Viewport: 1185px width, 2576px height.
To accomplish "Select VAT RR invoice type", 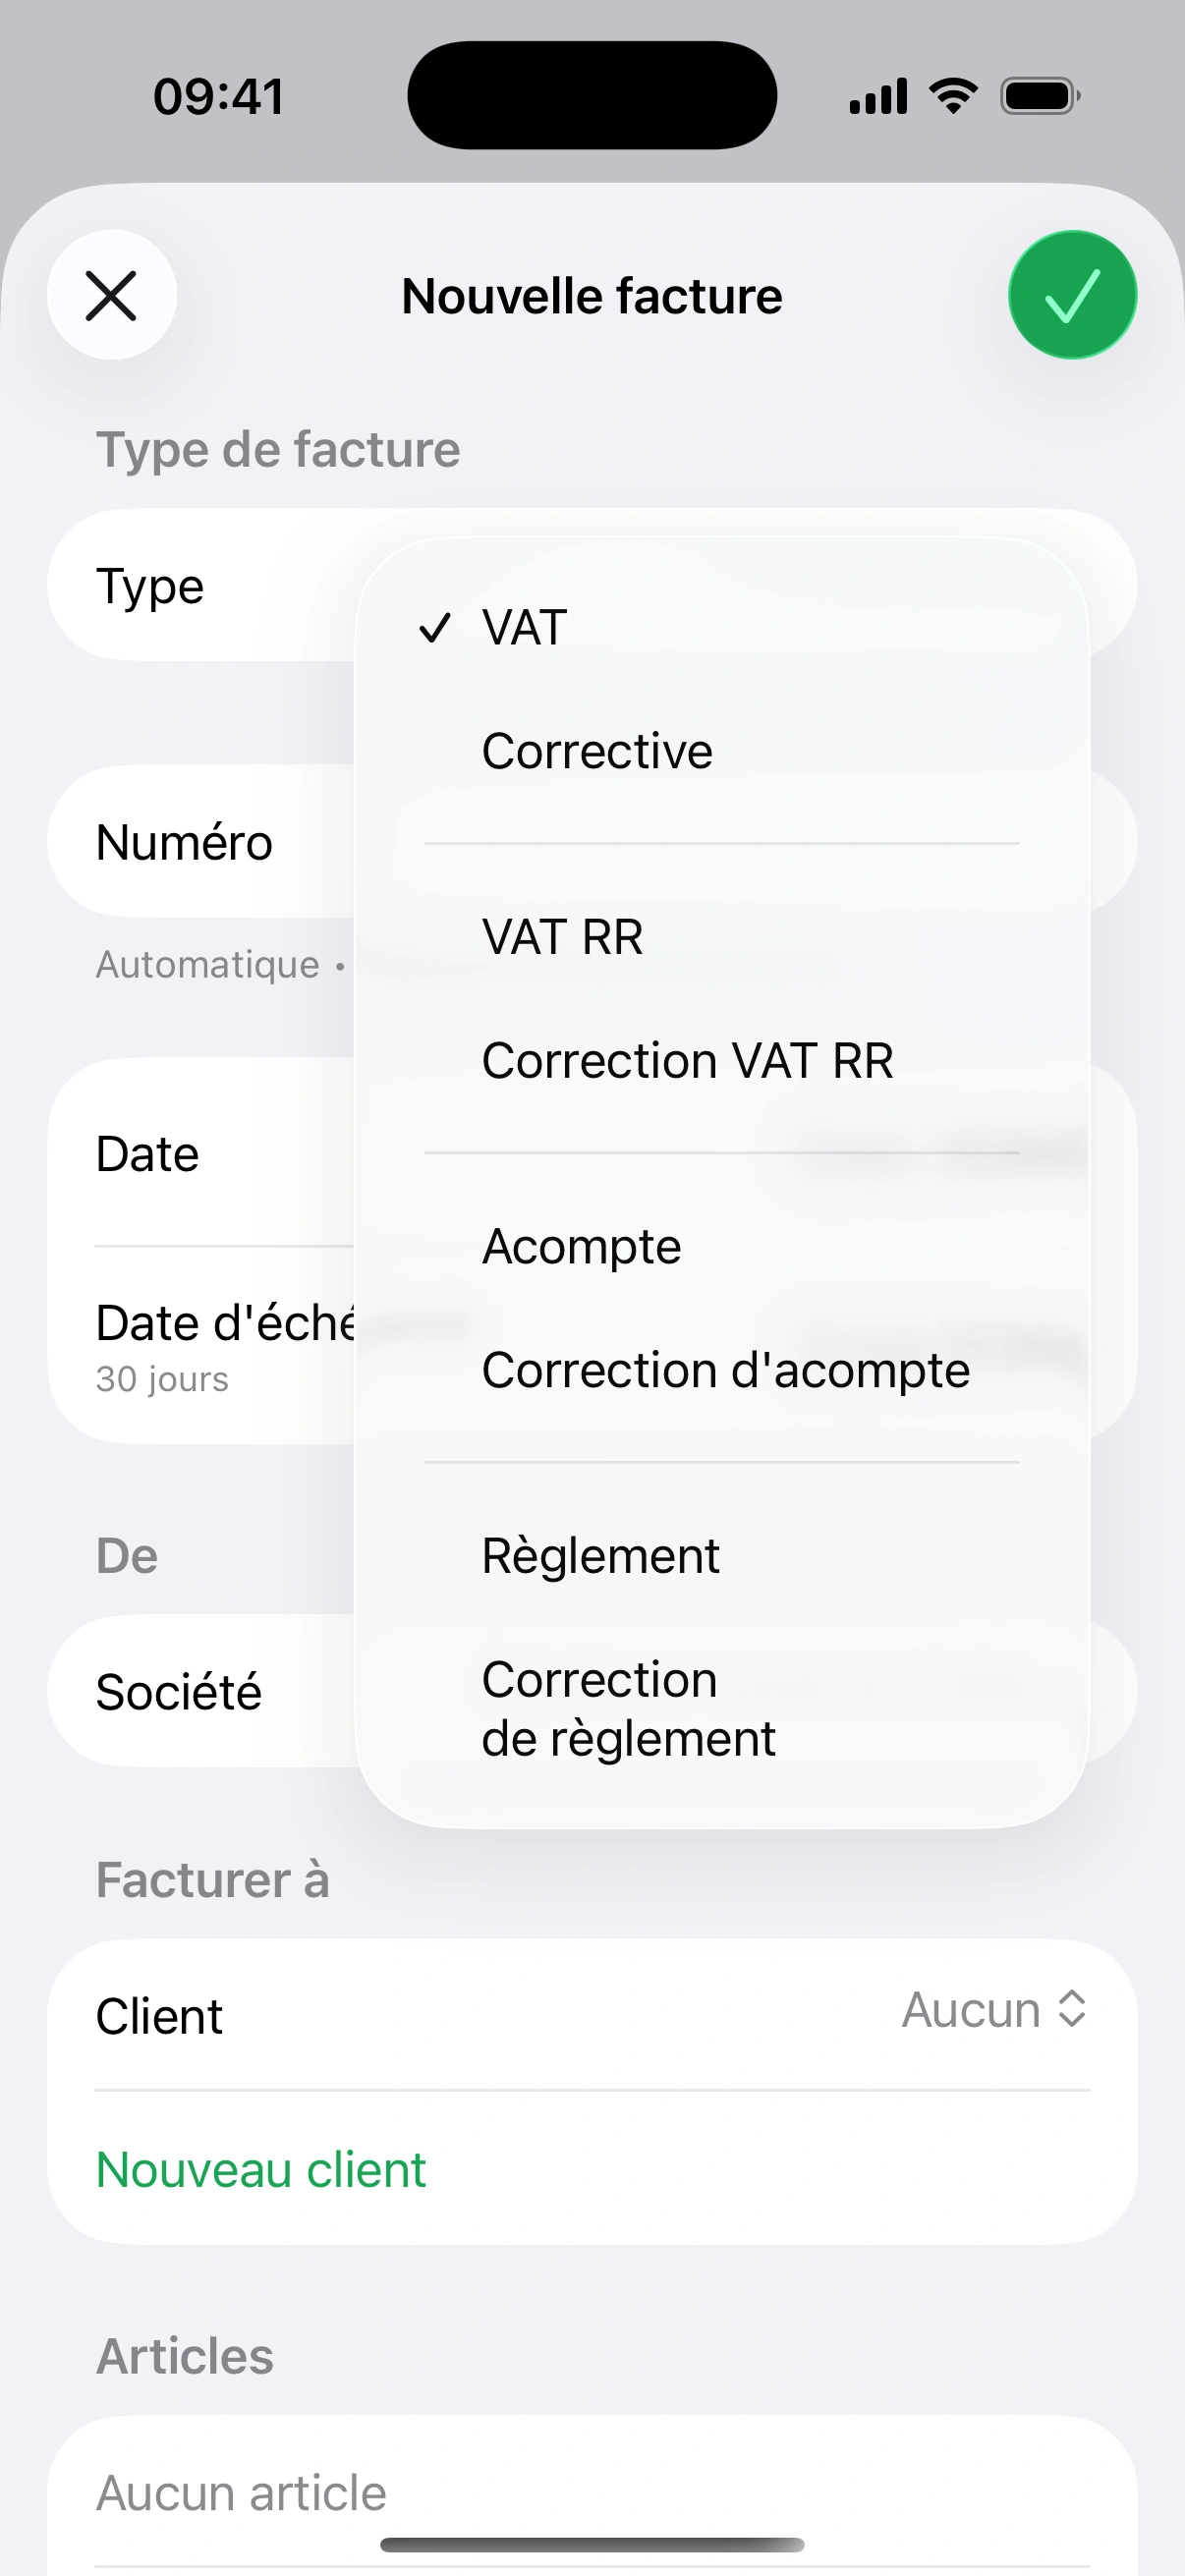I will pyautogui.click(x=562, y=937).
